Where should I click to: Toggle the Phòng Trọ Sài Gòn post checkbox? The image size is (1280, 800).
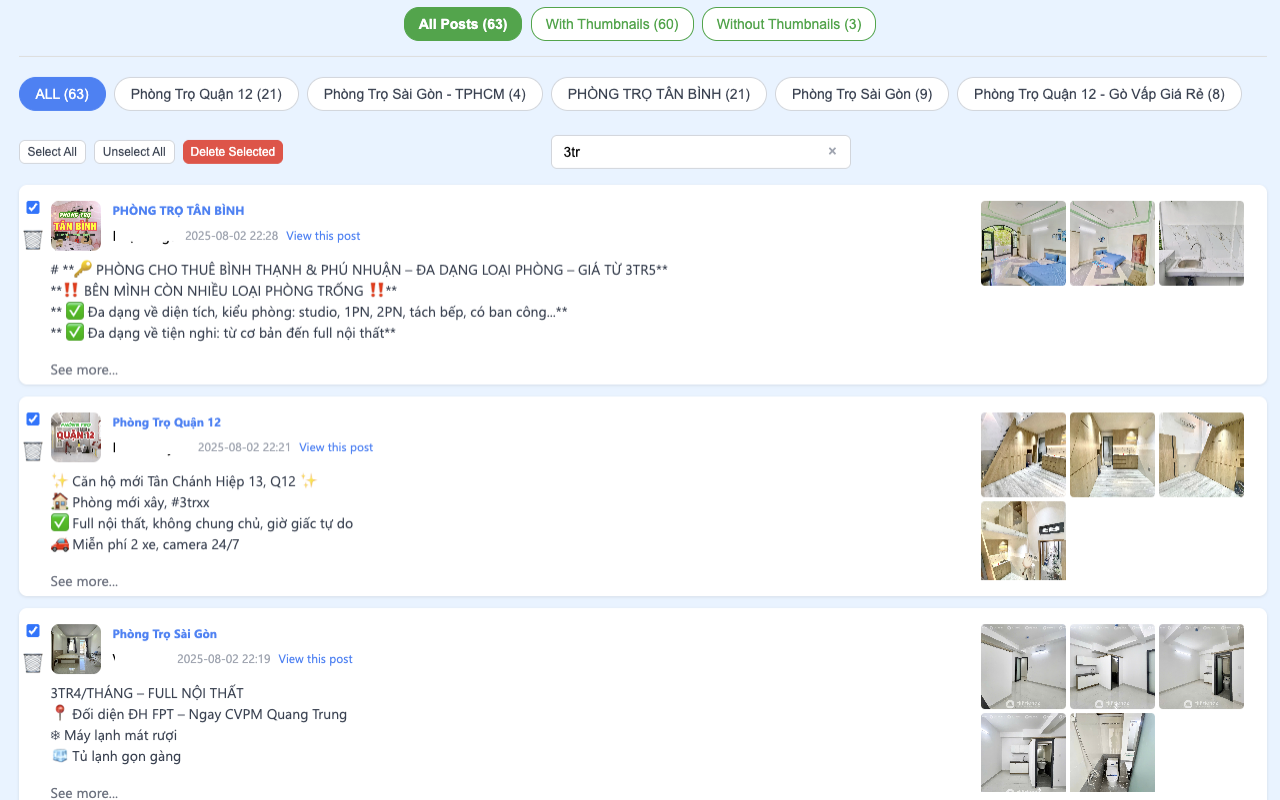[x=33, y=631]
